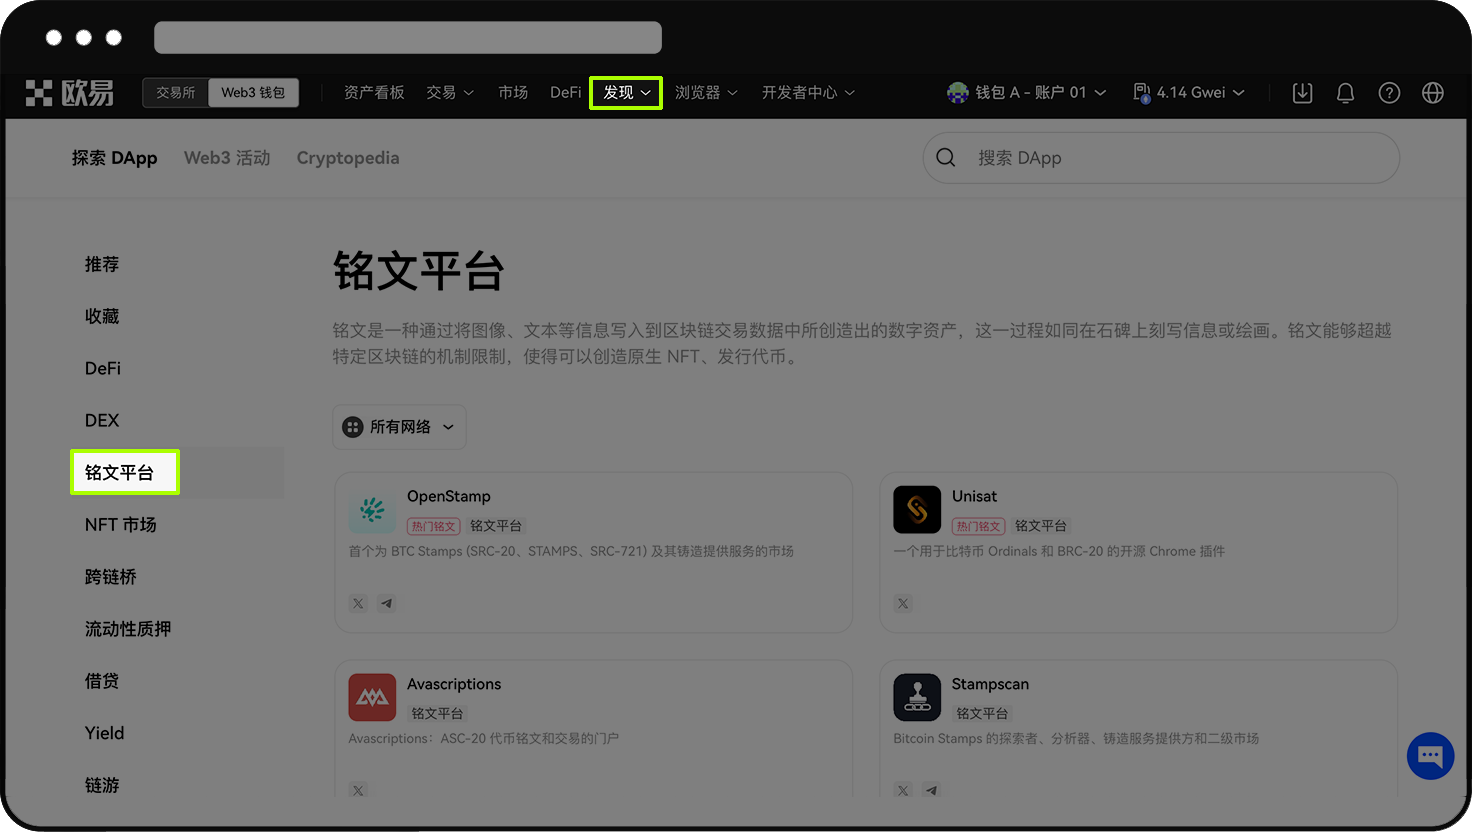Open the Avascriptions title link
This screenshot has height=832, width=1472.
click(x=454, y=684)
